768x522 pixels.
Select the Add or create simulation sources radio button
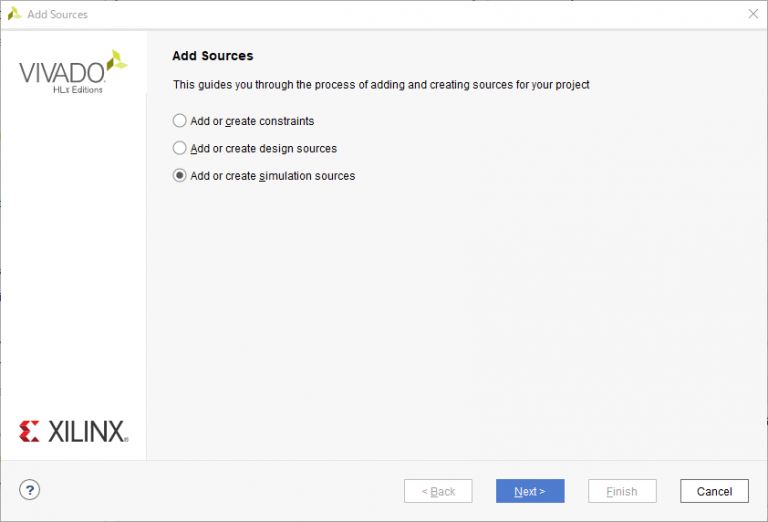tap(180, 176)
